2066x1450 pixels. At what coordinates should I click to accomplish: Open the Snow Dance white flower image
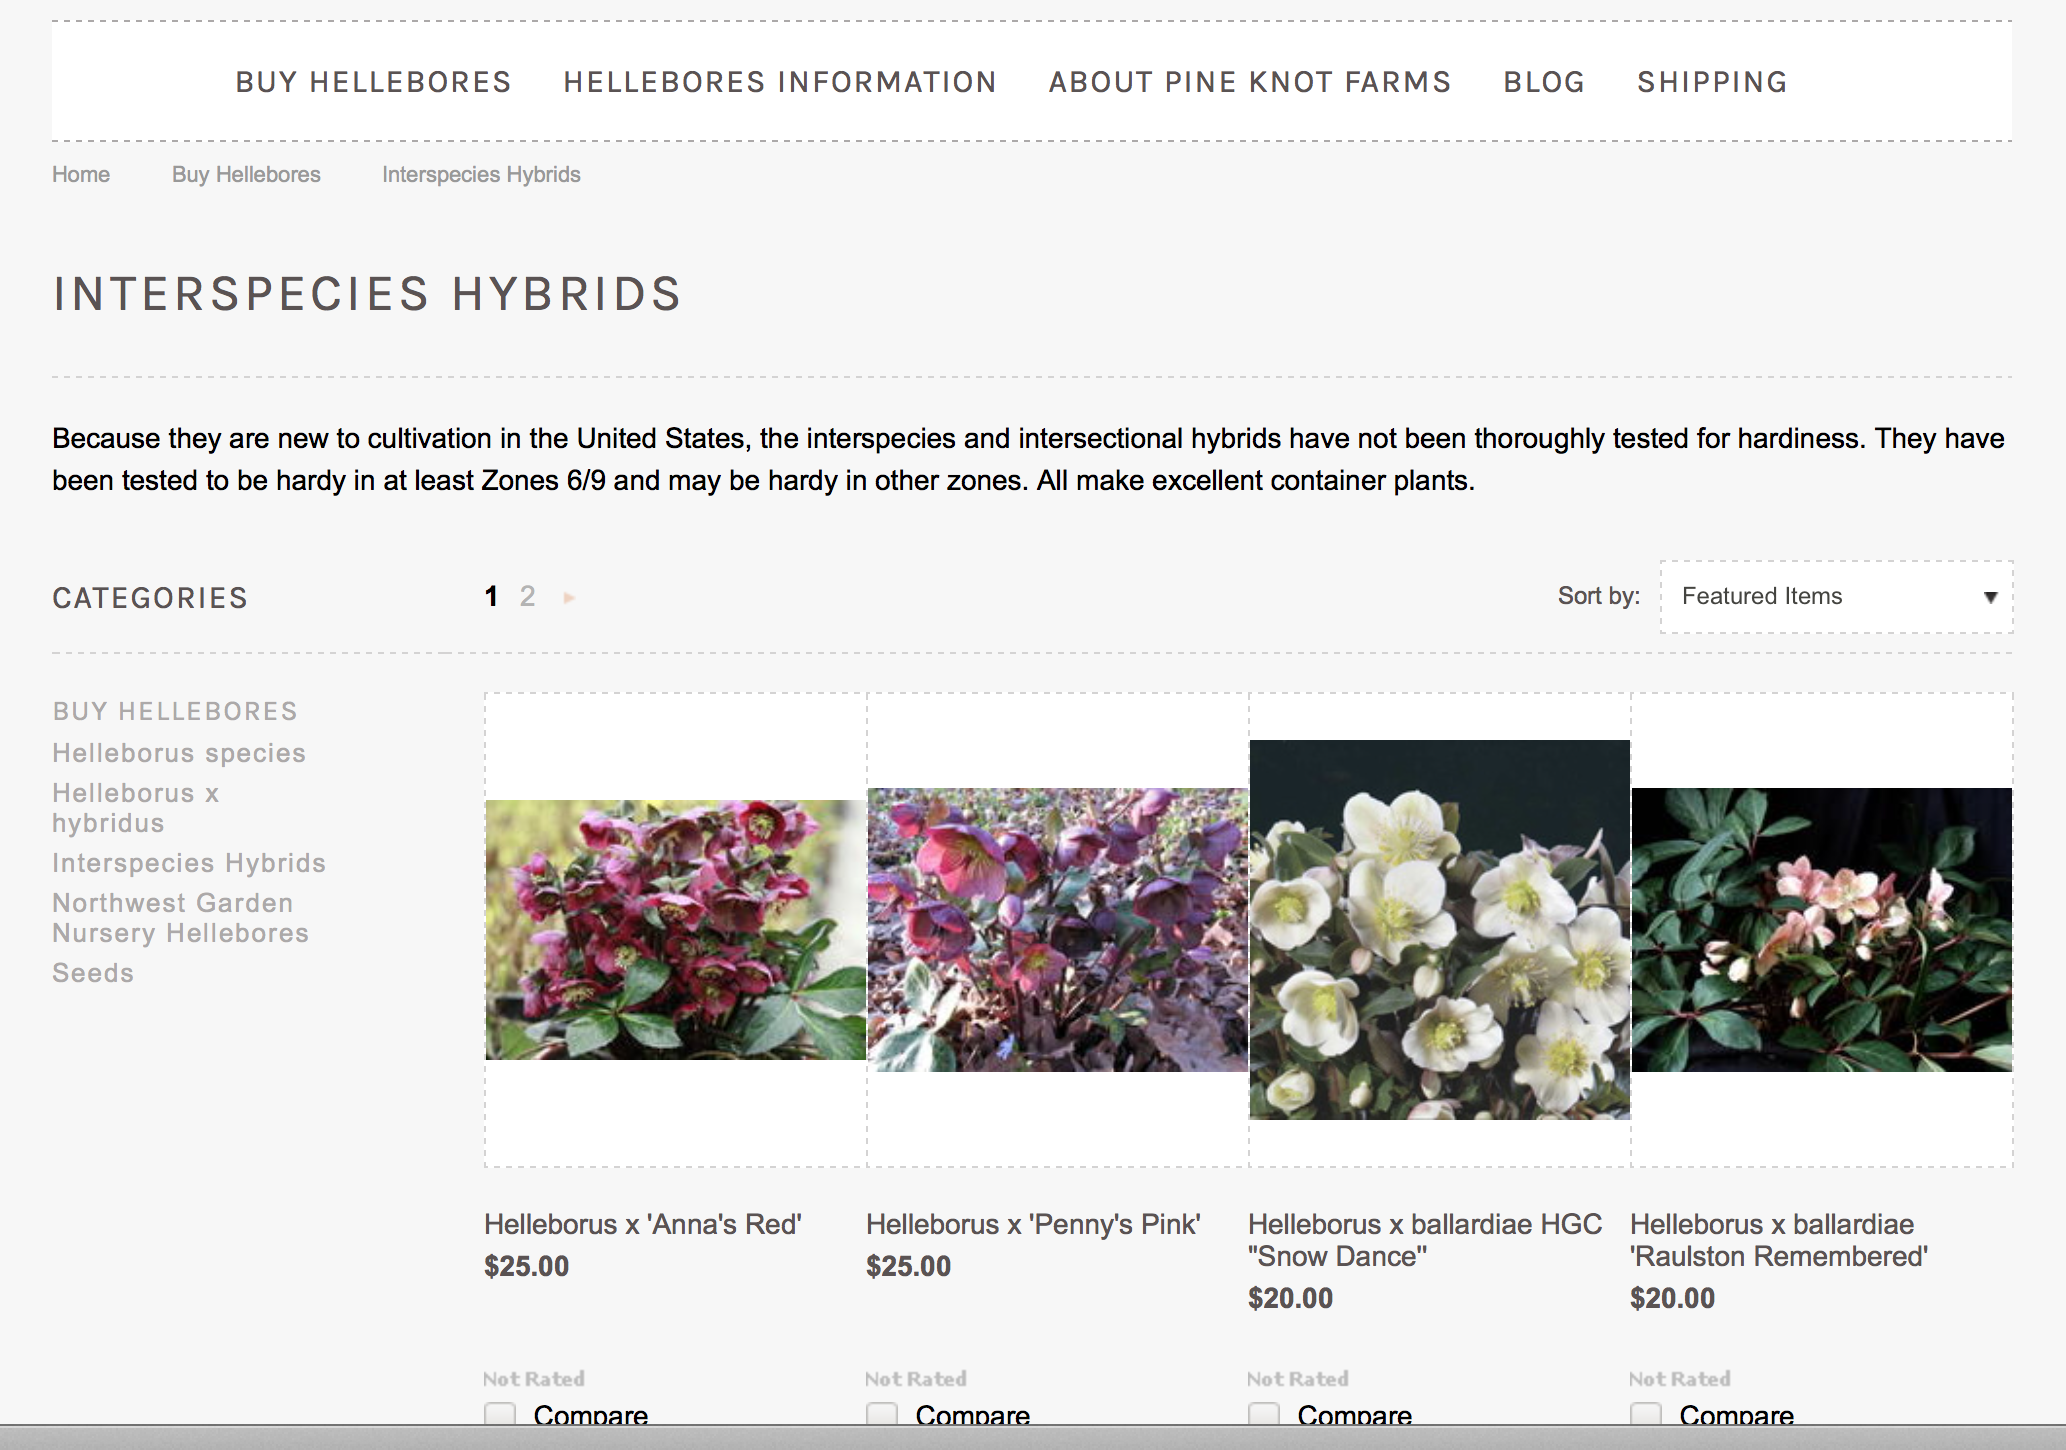1439,929
